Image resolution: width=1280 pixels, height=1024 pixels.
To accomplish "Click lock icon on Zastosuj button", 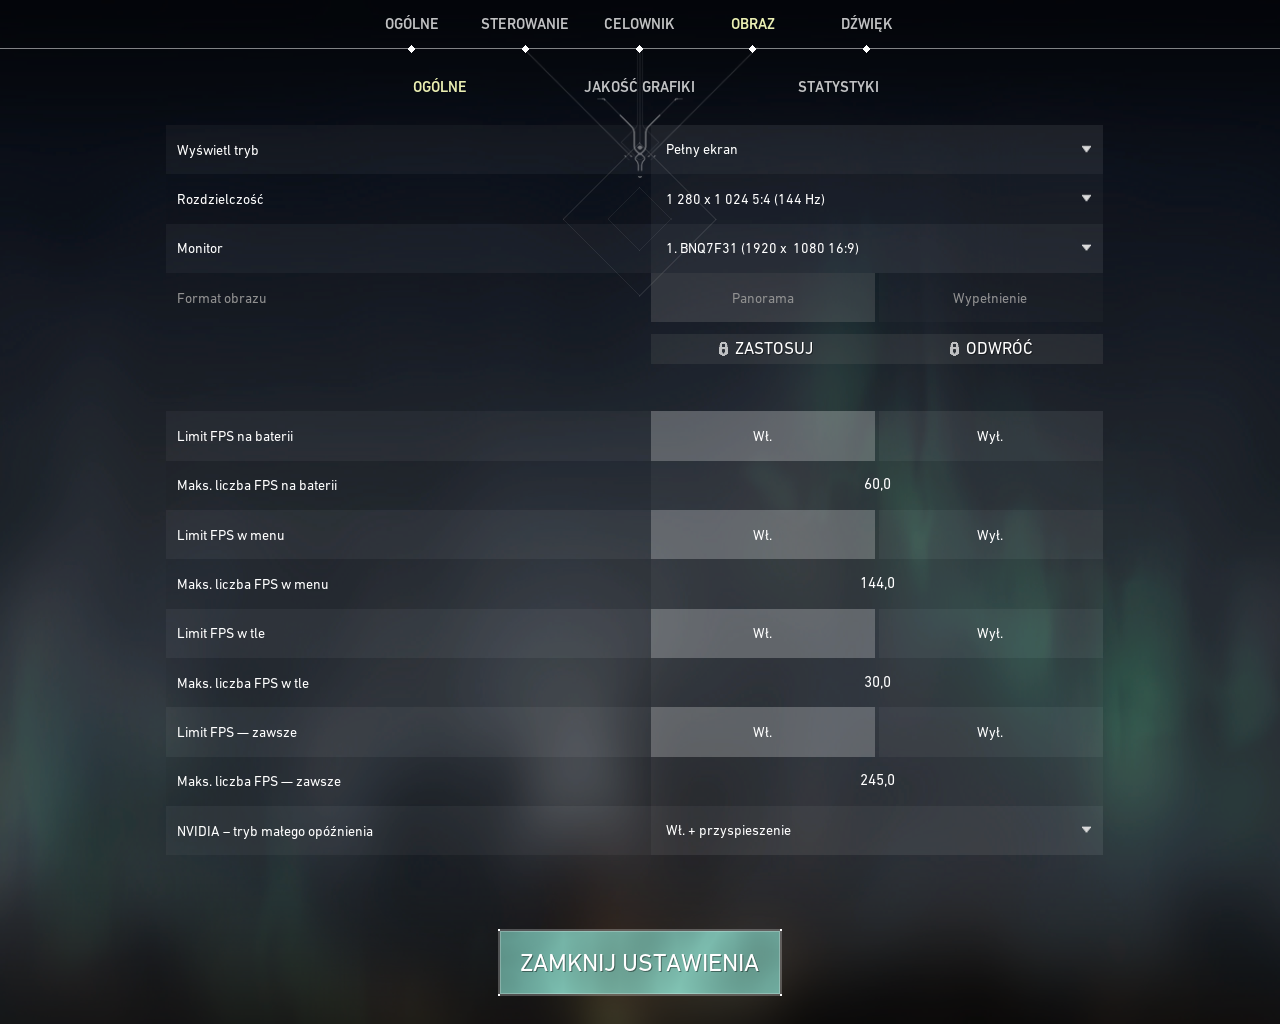I will coord(723,349).
